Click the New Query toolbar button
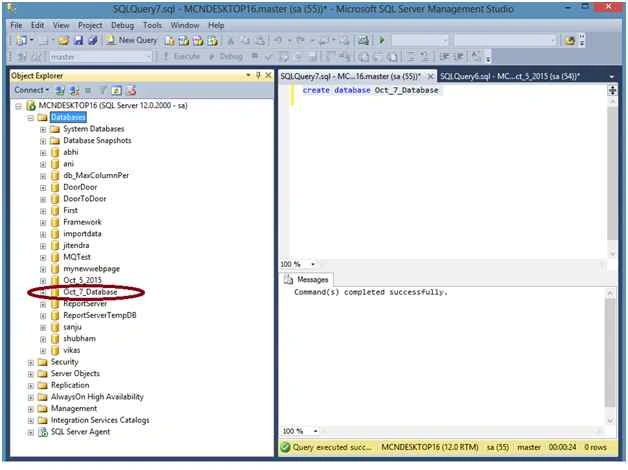This screenshot has height=470, width=628. click(x=131, y=40)
